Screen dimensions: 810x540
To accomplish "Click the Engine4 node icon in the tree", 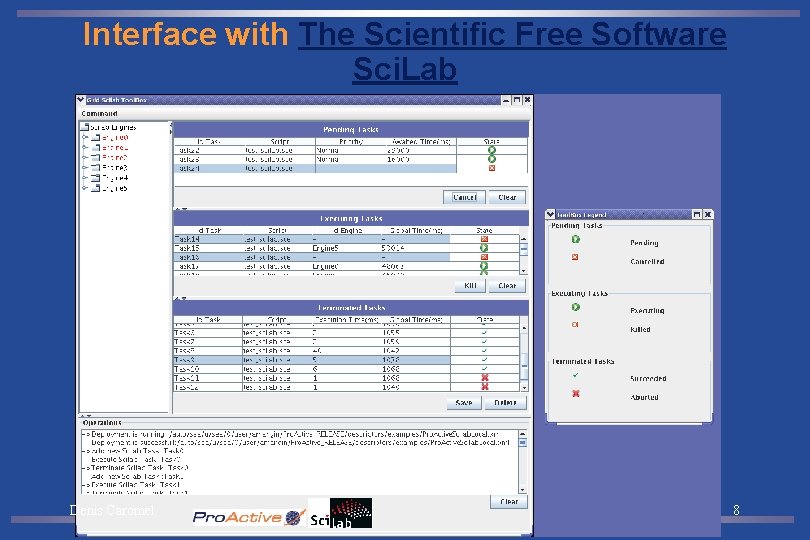I will click(96, 178).
